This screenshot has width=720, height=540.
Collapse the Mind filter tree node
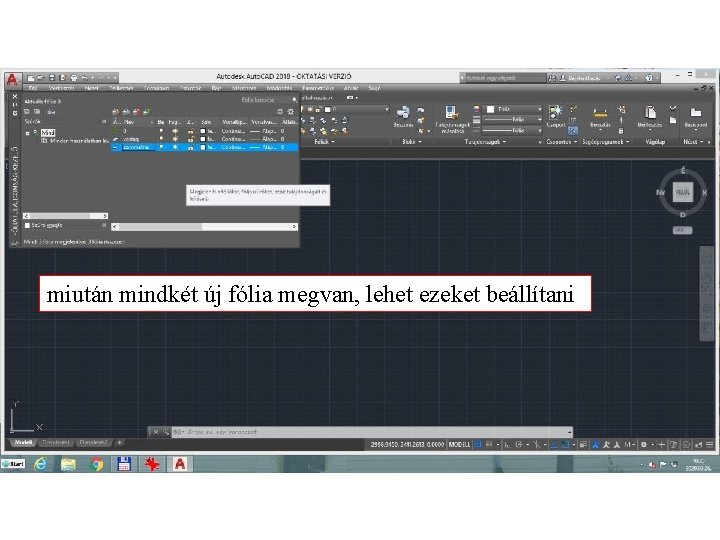coord(28,133)
